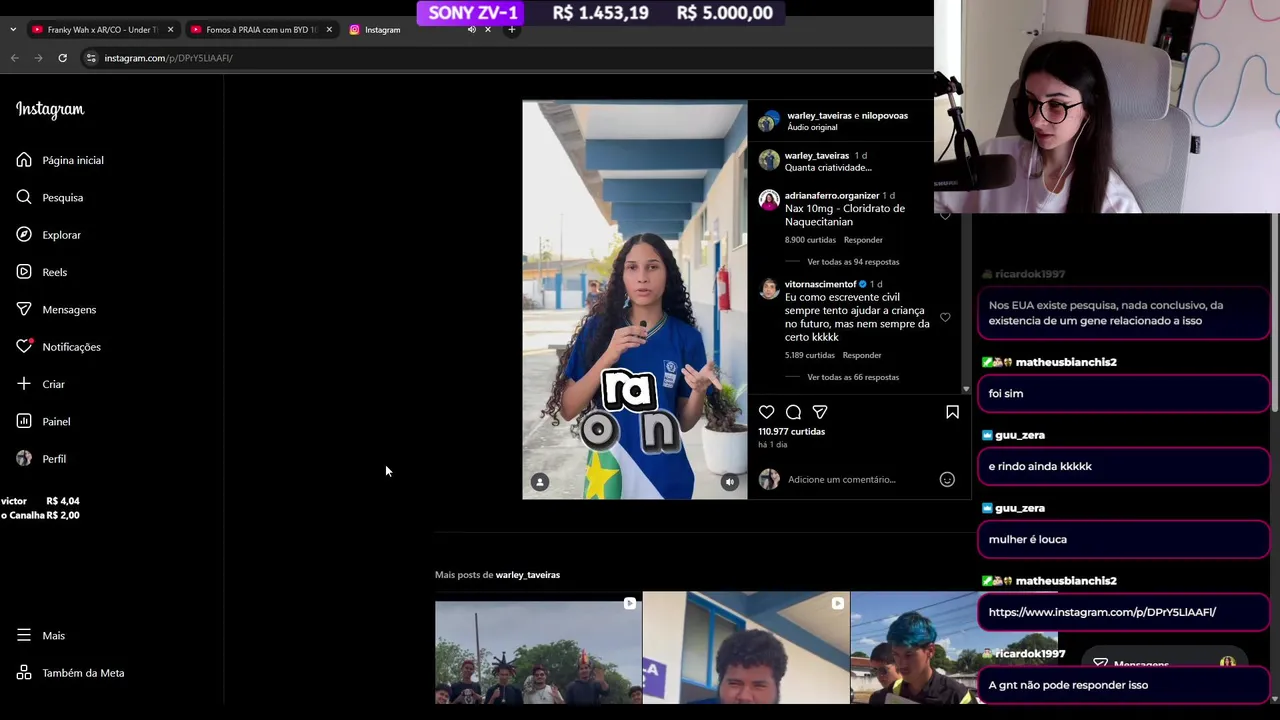View 110.977 curtidas list
The height and width of the screenshot is (720, 1280).
pyautogui.click(x=791, y=431)
